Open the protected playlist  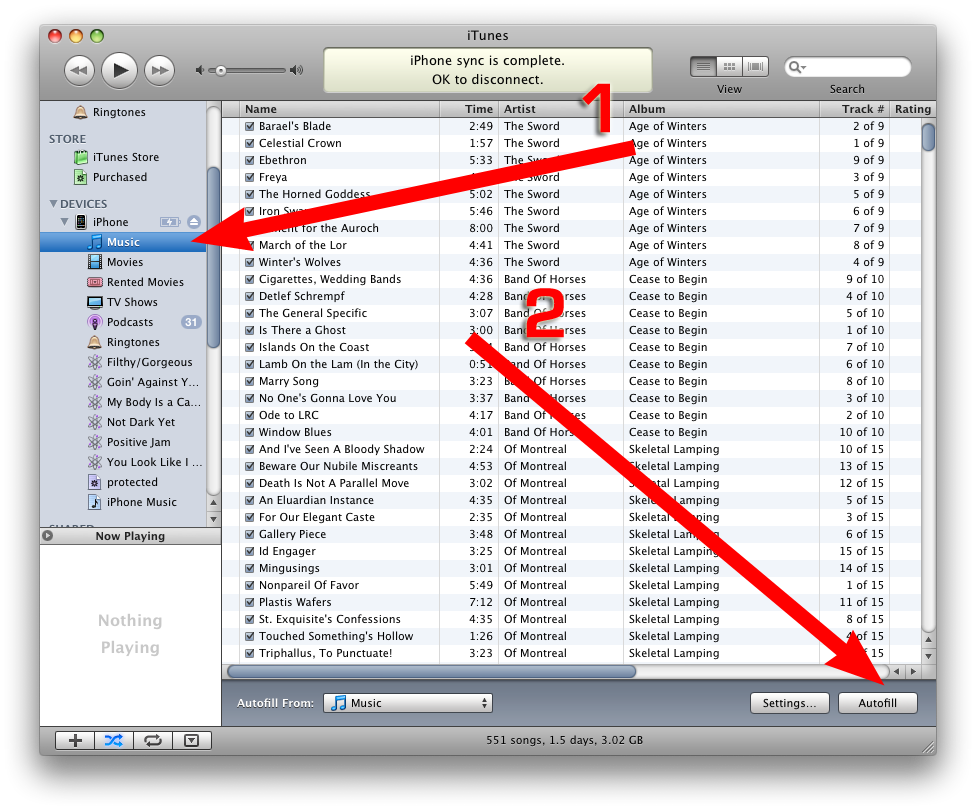click(x=123, y=482)
